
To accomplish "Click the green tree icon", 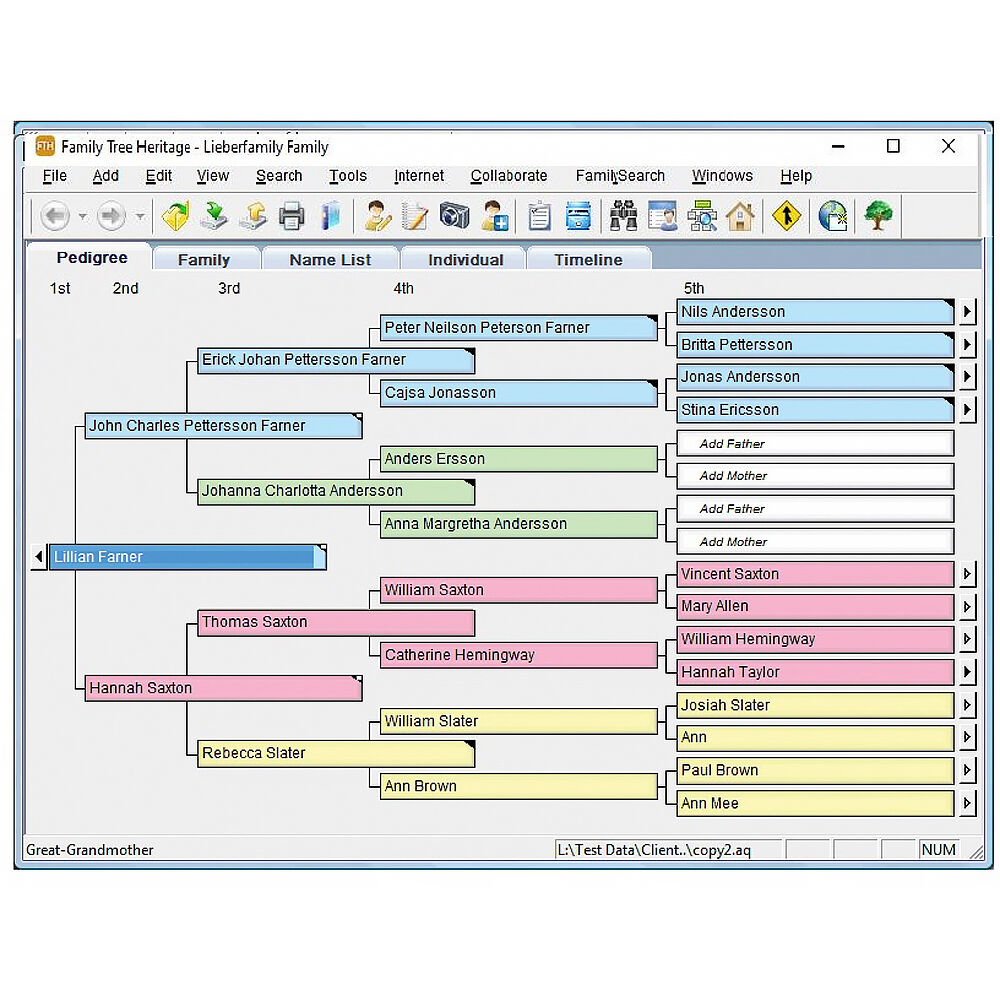I will tap(878, 216).
